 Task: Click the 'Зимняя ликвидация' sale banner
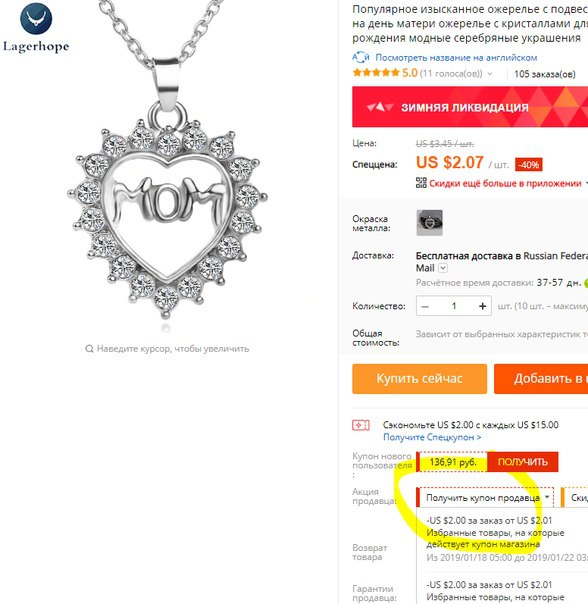(470, 107)
